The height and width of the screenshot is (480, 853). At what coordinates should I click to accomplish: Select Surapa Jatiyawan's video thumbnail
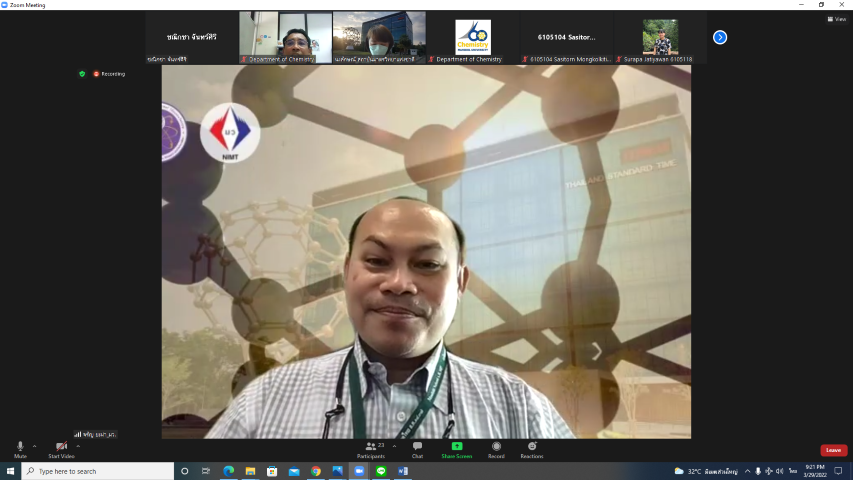(660, 37)
